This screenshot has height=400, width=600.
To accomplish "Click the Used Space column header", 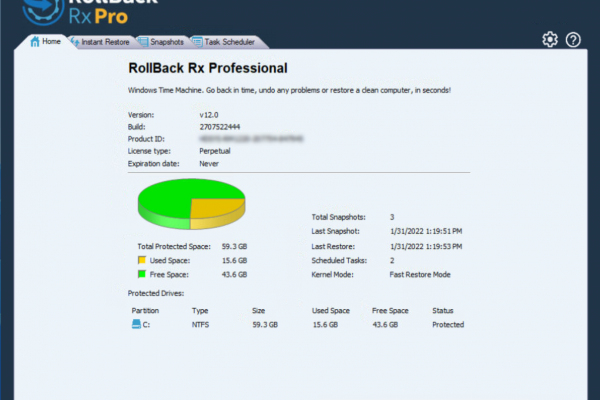I will click(x=331, y=310).
